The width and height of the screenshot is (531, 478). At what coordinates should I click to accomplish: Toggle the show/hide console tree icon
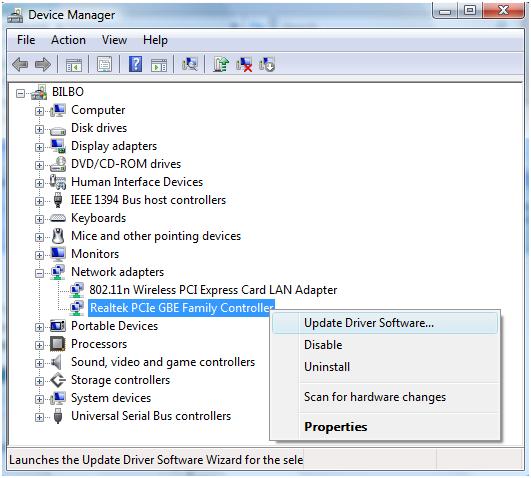pyautogui.click(x=73, y=64)
